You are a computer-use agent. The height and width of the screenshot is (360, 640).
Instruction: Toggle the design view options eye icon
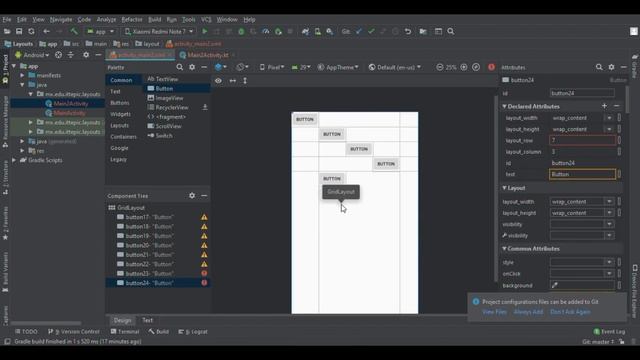coord(219,81)
